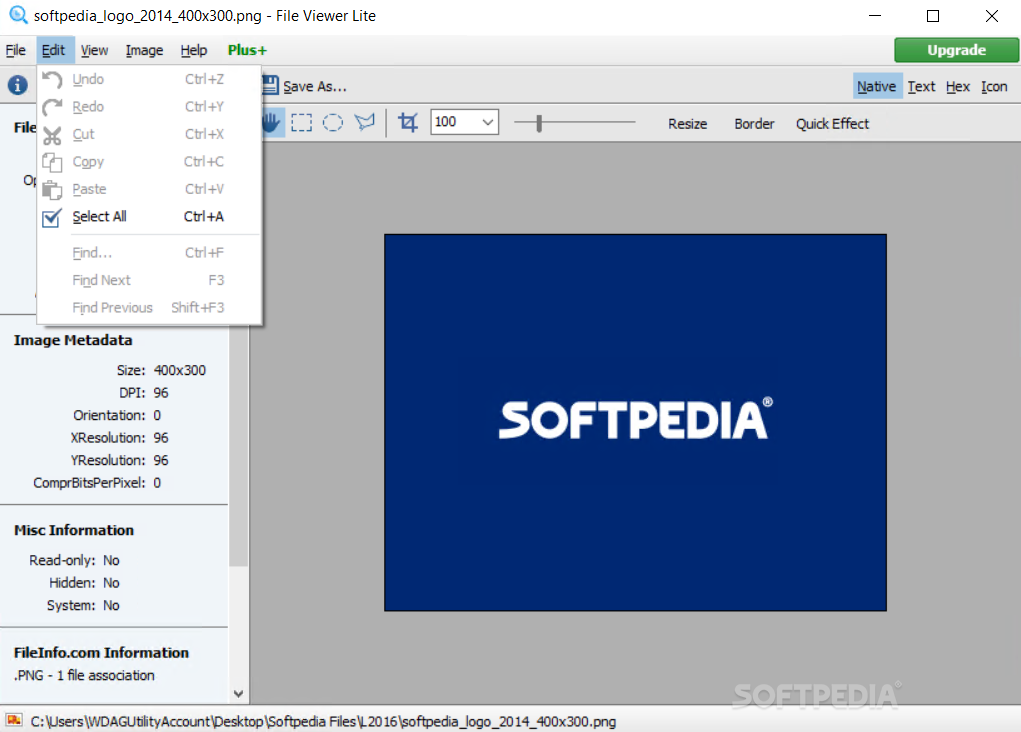Screen dimensions: 1021x732
Task: Click the XResolution value 96
Action: click(161, 438)
